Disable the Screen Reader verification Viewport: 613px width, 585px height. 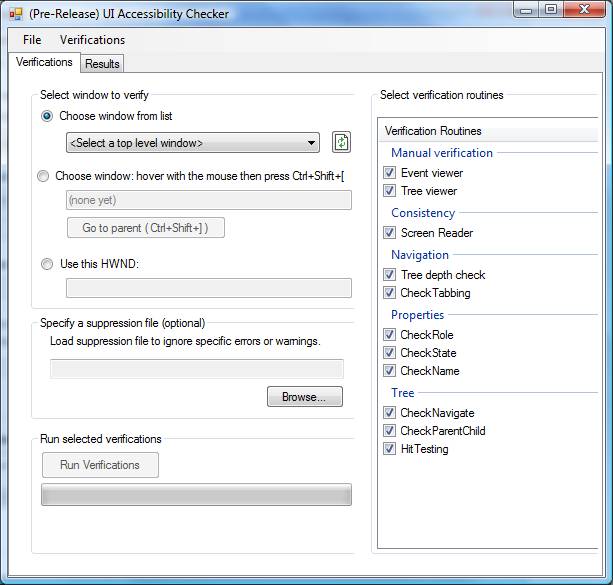coord(390,233)
